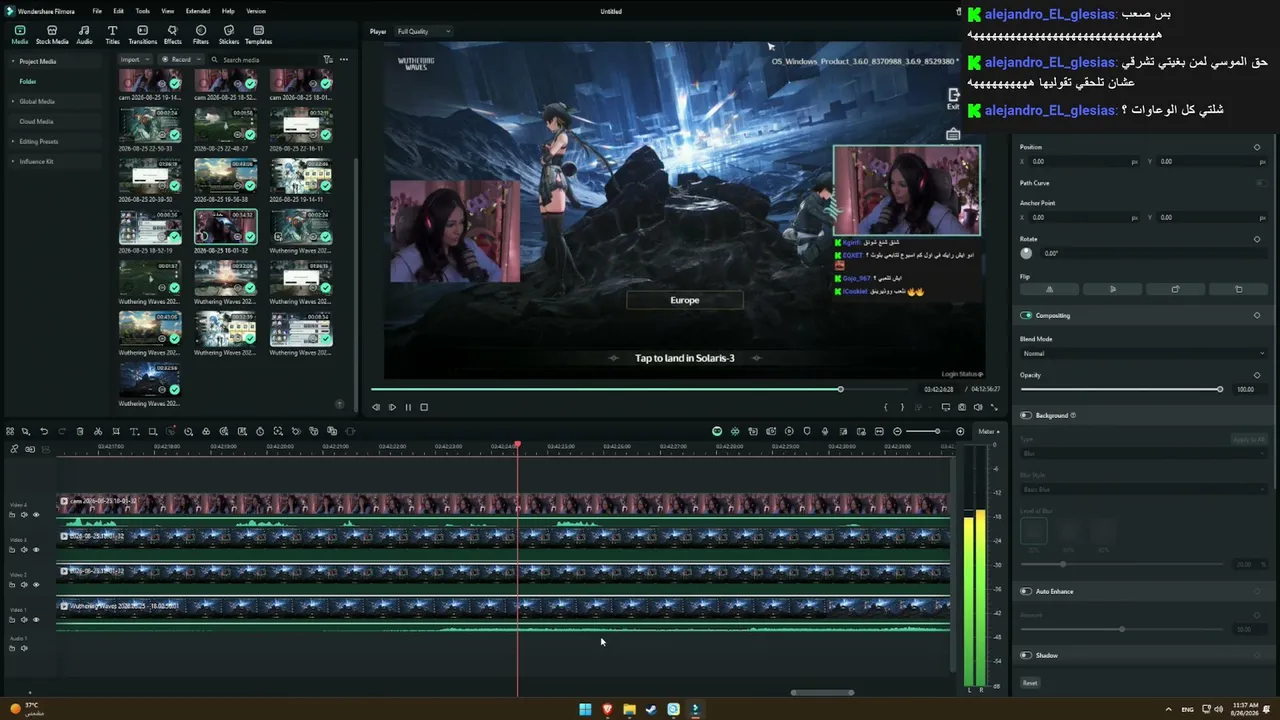Pause the preview playback
Screen dimensions: 1280x720
point(408,407)
